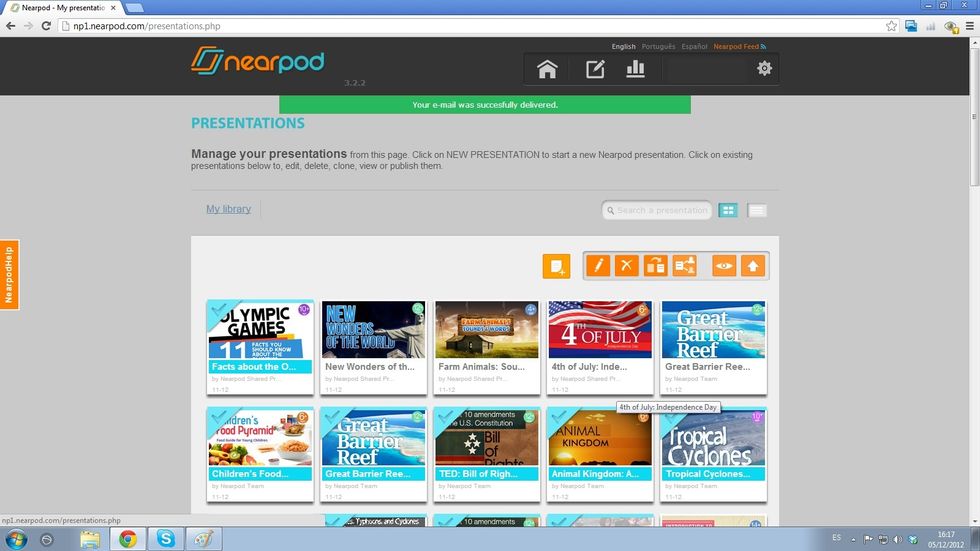The image size is (980, 551).
Task: Click the orange Edit pencil button
Action: (598, 266)
